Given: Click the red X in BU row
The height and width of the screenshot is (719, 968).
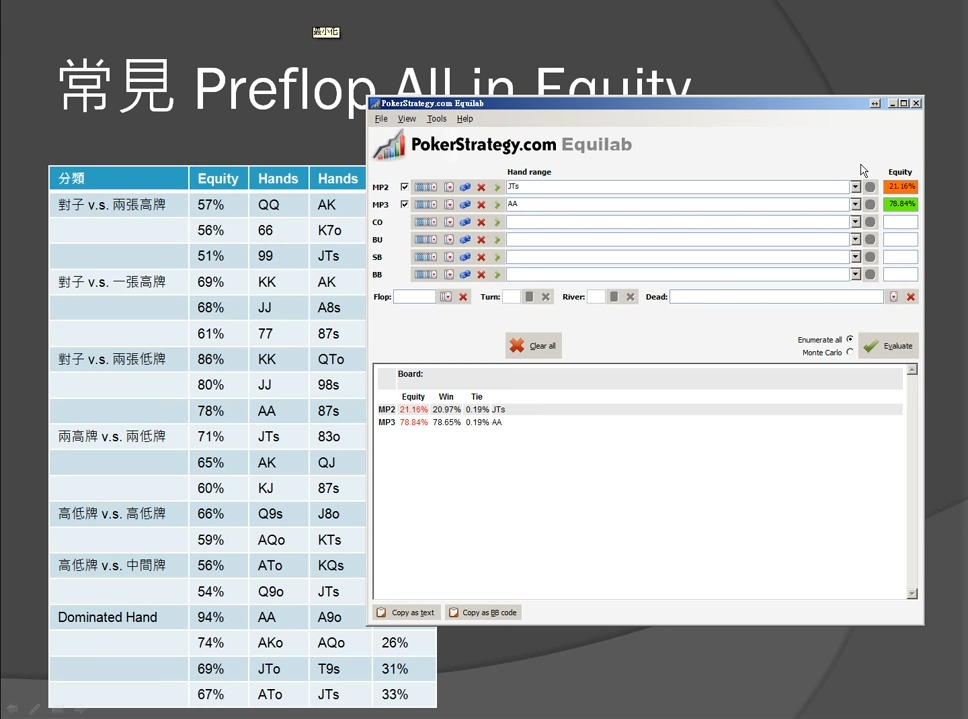Looking at the screenshot, I should [x=481, y=239].
